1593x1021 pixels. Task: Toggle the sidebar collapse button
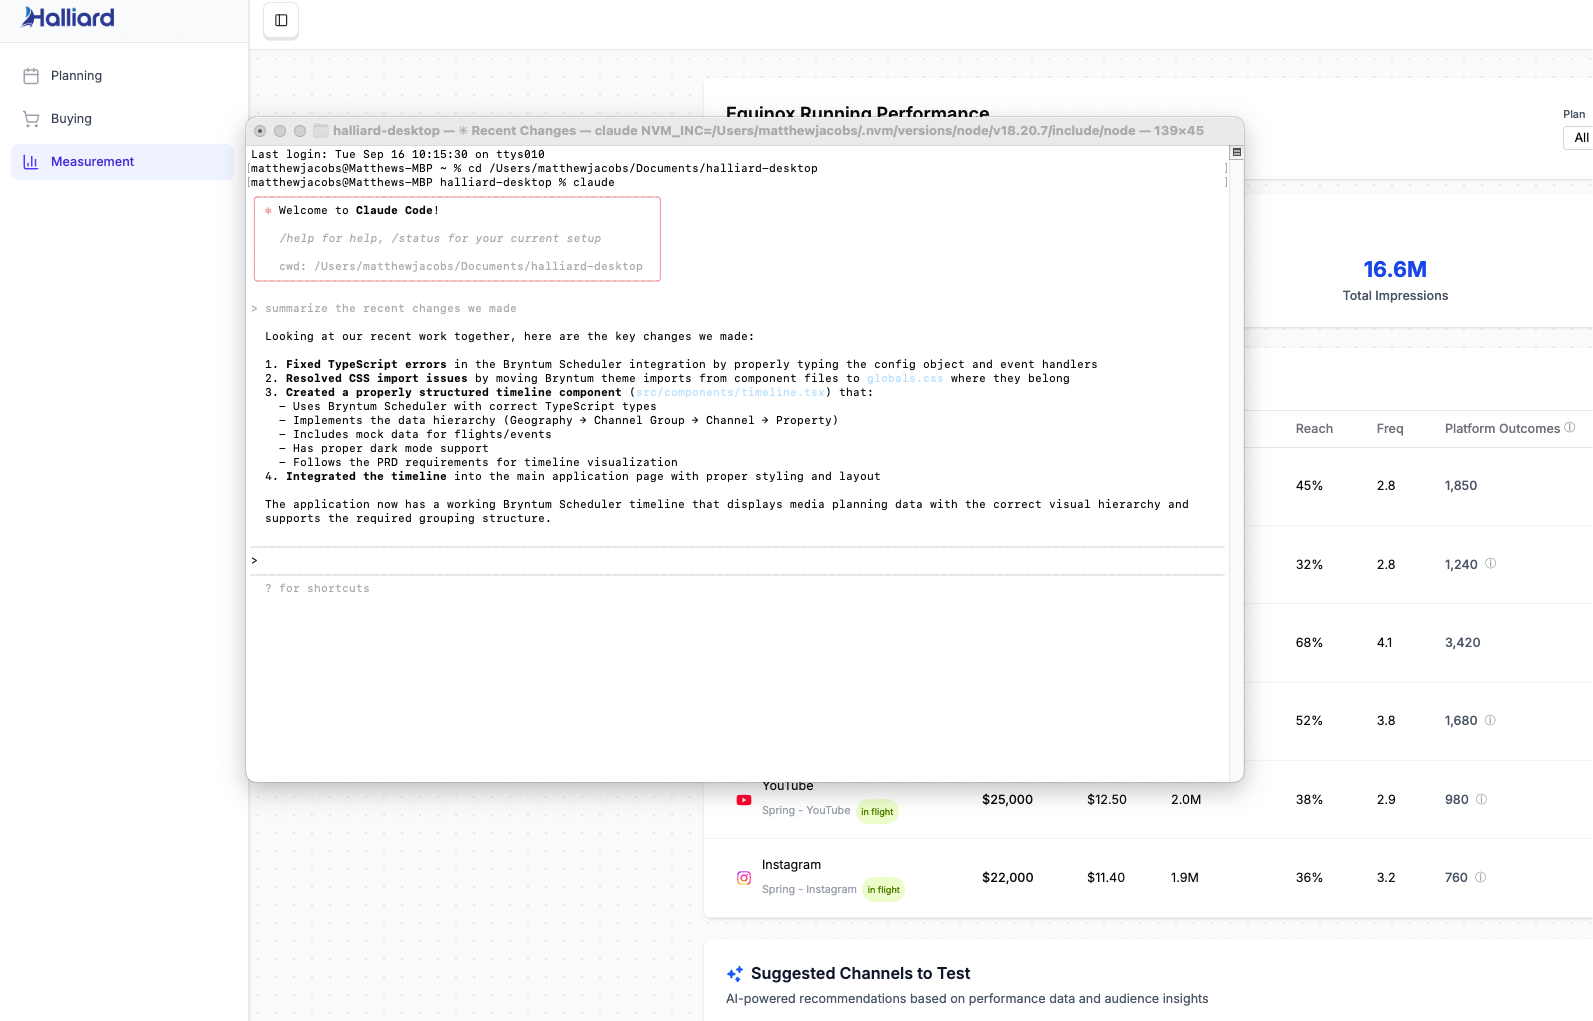pos(281,20)
